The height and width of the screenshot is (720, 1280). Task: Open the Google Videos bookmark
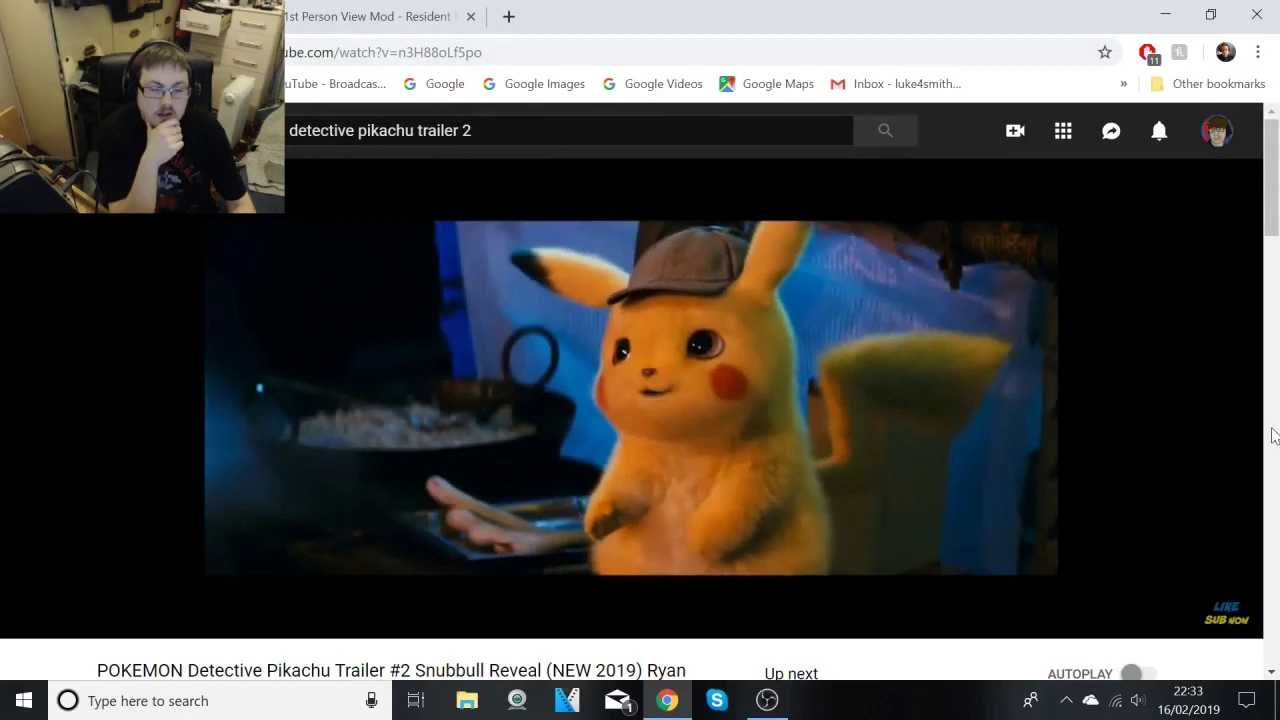(652, 84)
